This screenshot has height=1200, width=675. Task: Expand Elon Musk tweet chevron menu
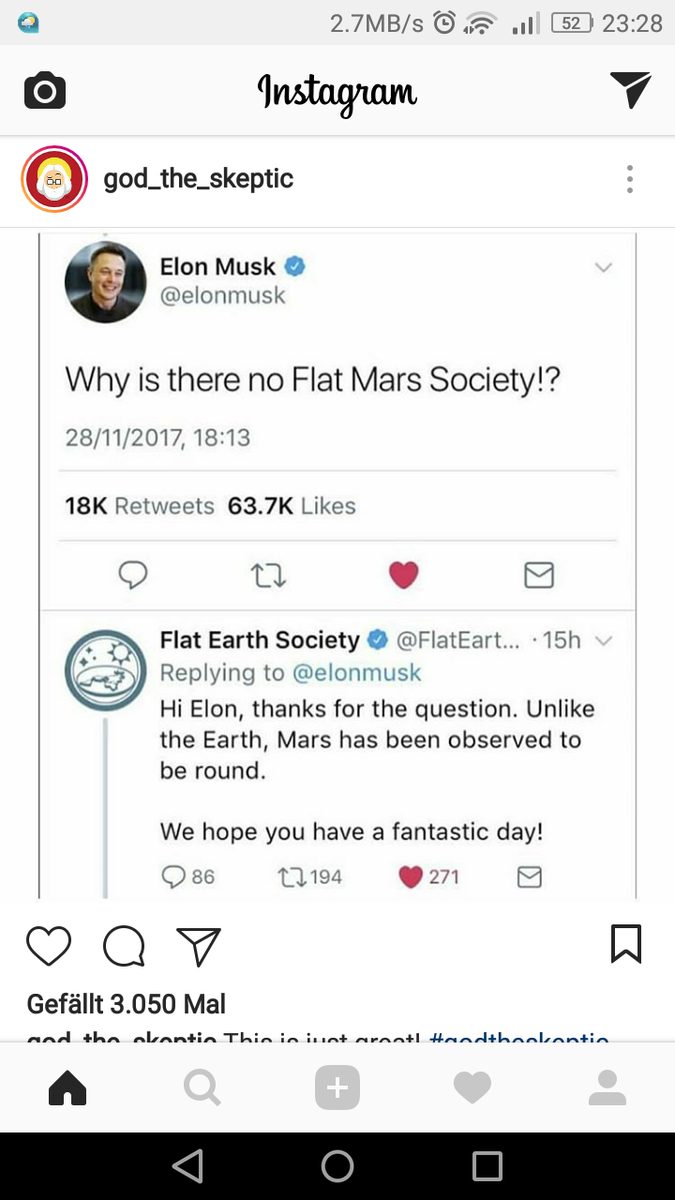(x=602, y=268)
